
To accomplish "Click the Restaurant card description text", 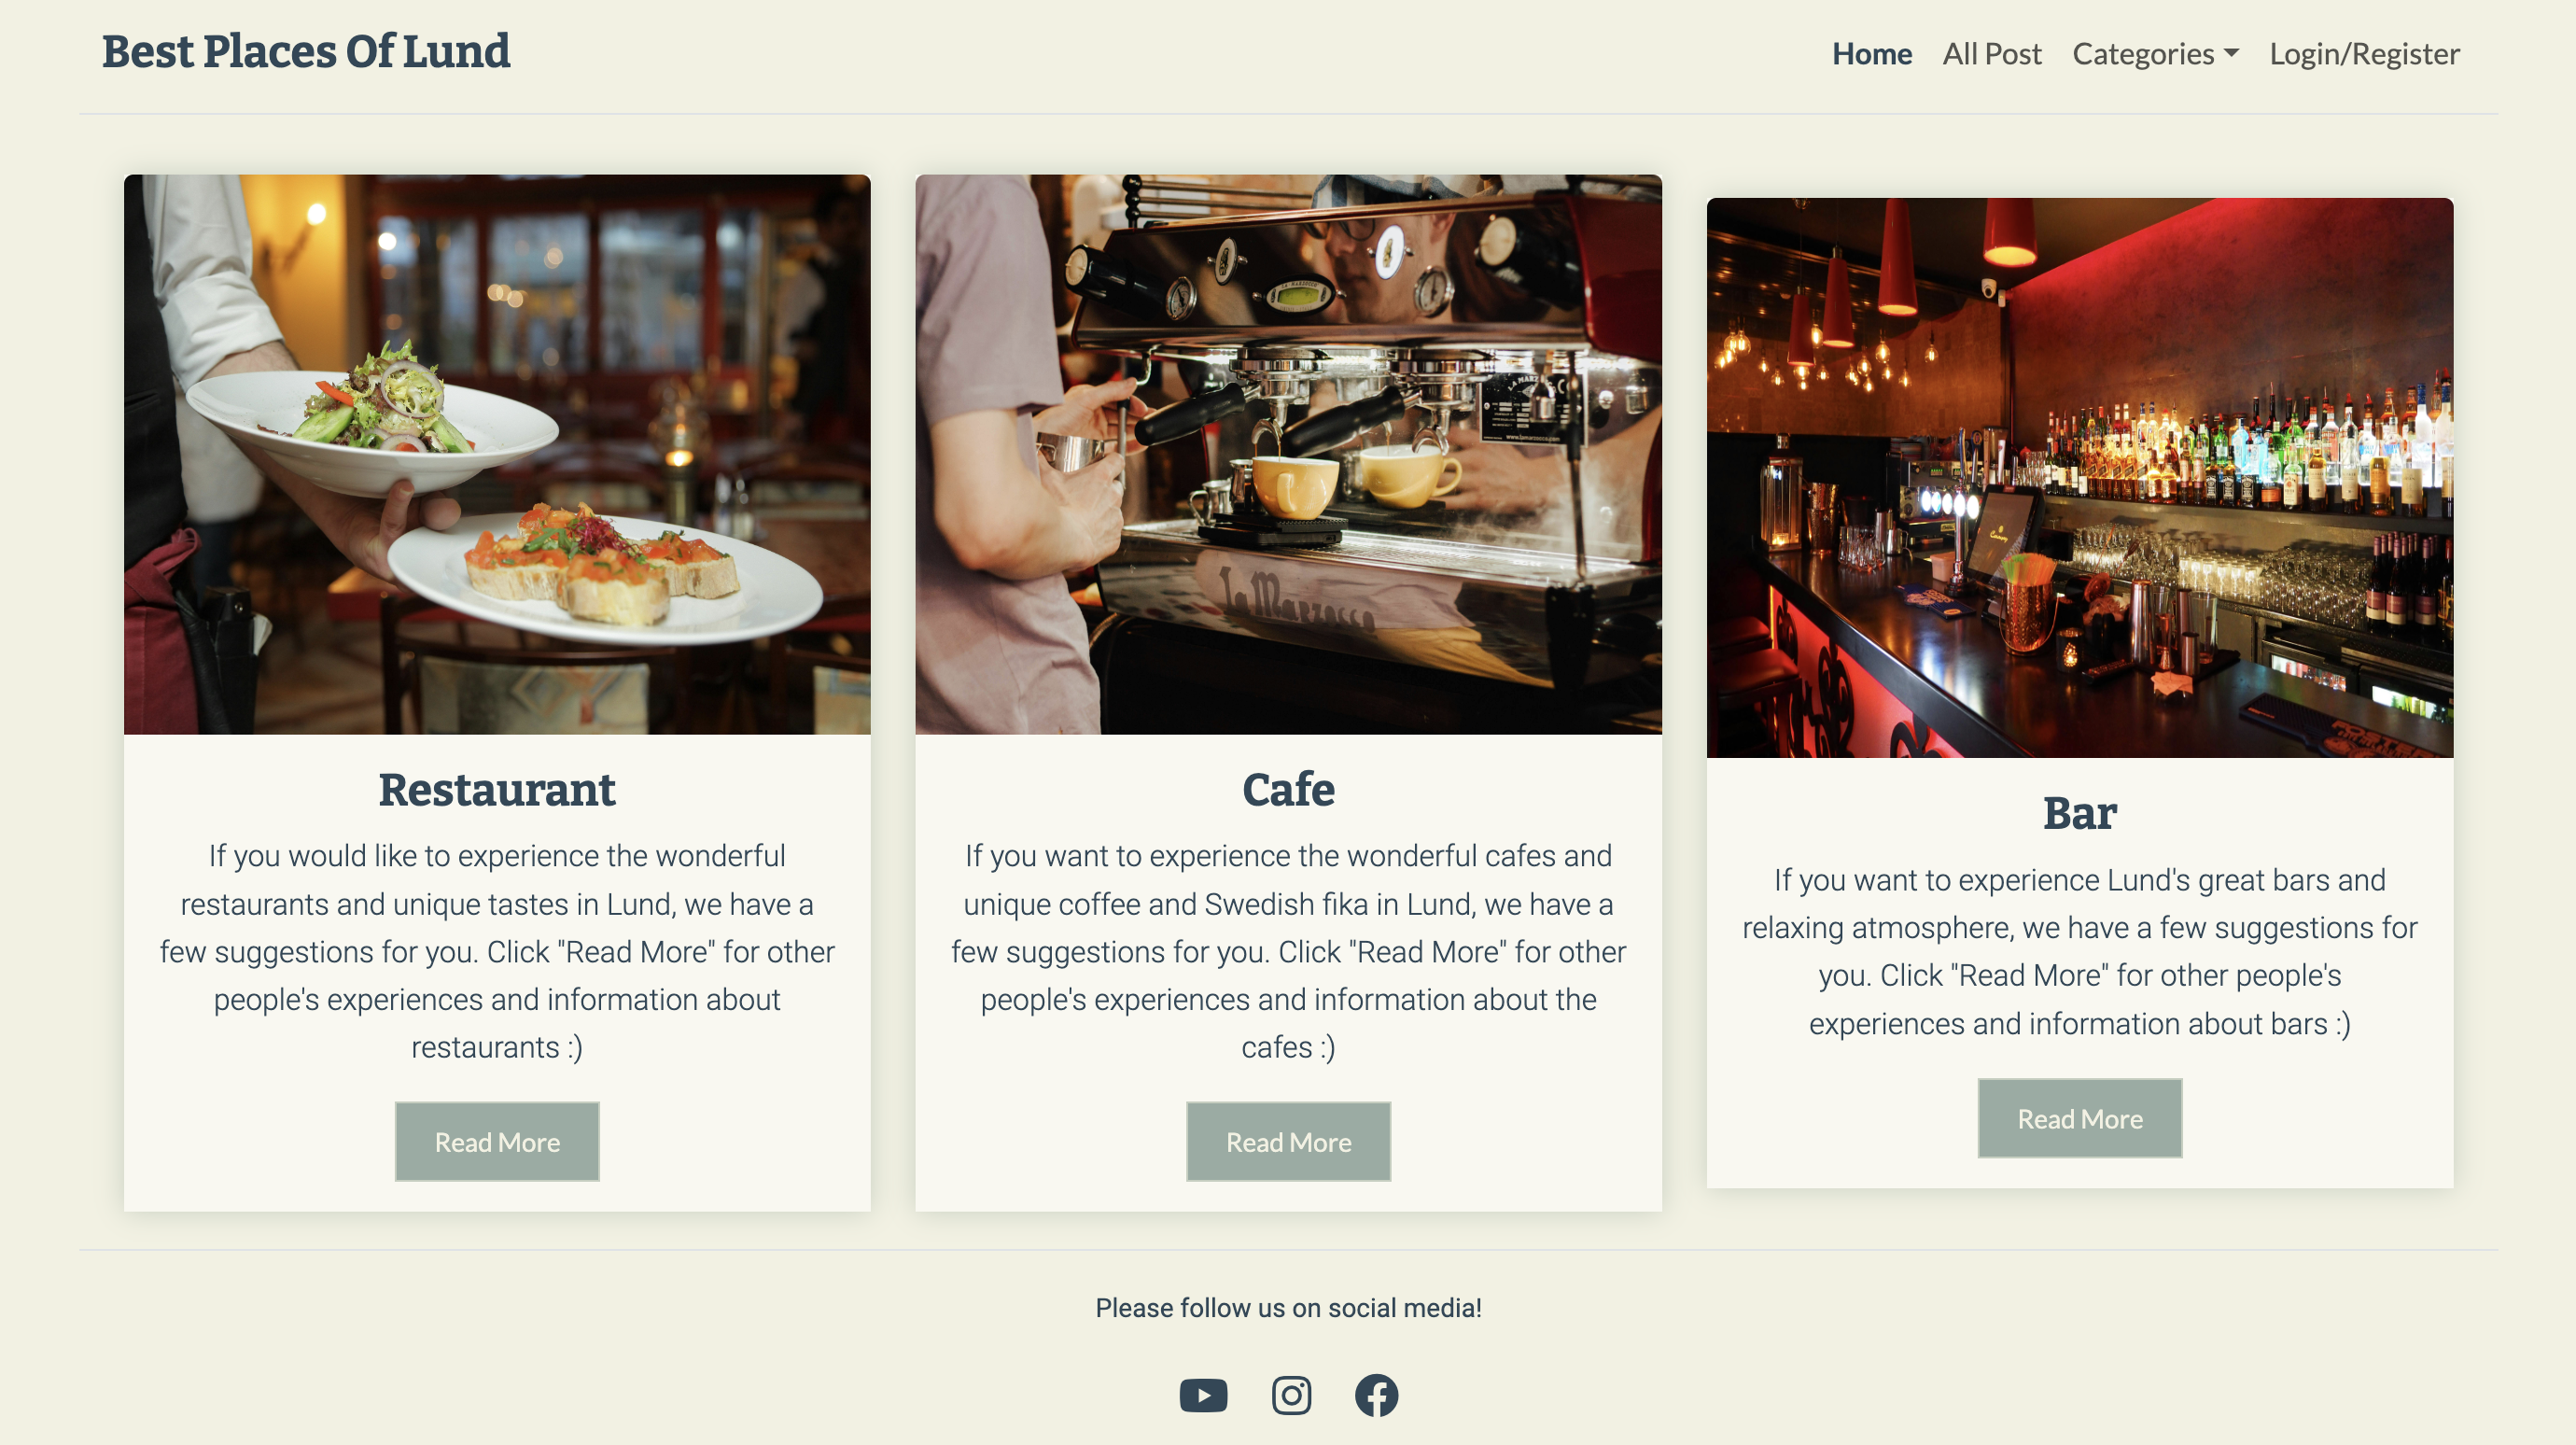I will click(x=497, y=951).
